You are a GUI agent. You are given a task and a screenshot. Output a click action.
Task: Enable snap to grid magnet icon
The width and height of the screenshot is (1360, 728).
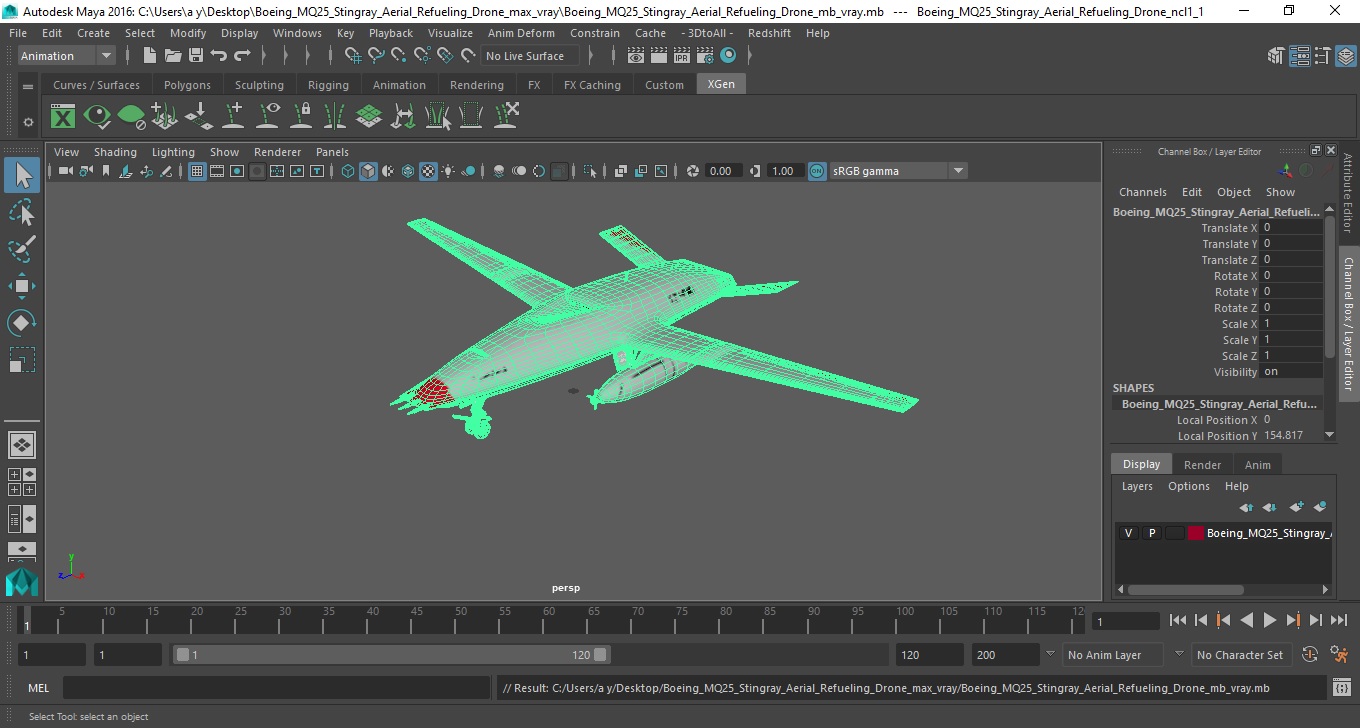pos(353,56)
